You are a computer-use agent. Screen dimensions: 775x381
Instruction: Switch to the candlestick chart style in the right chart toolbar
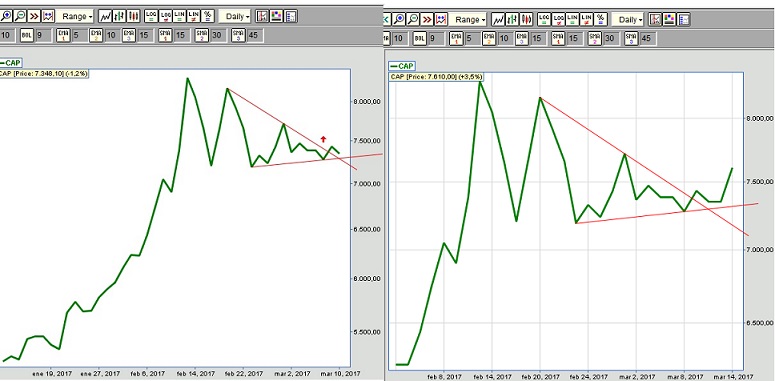click(x=527, y=19)
